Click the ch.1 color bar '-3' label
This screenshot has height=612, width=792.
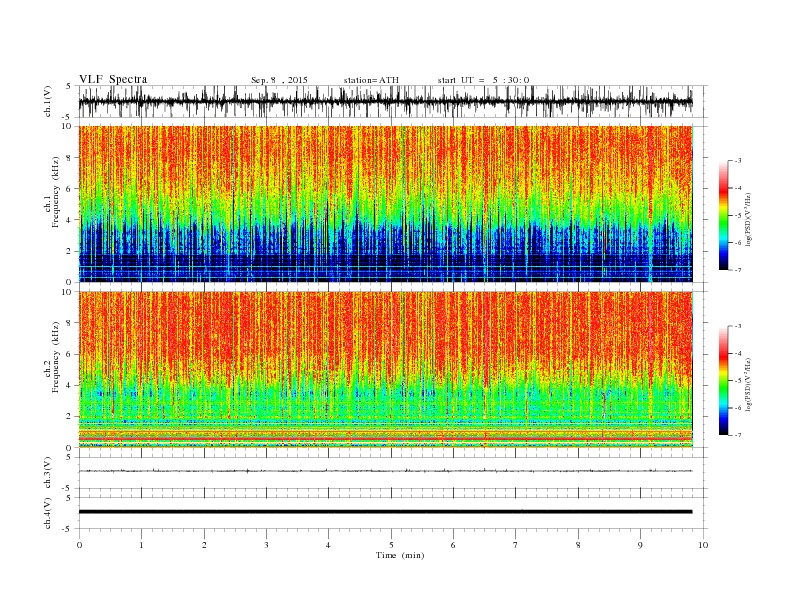(x=737, y=161)
